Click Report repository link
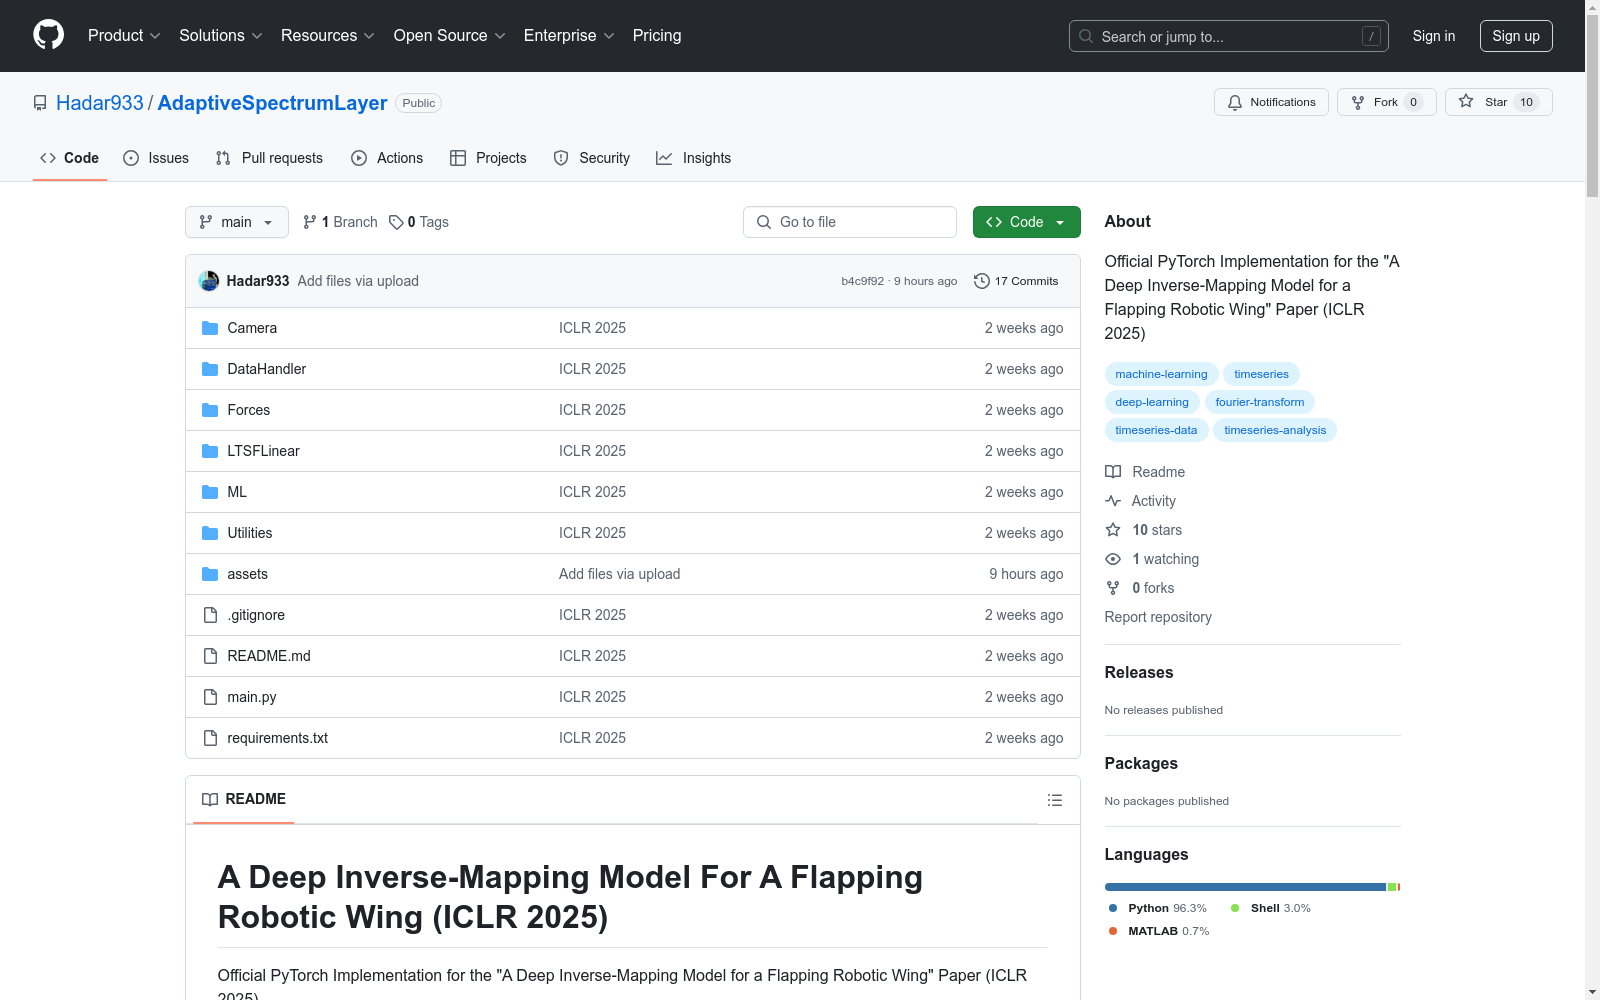Screen dimensions: 1600x1000 tap(1158, 617)
